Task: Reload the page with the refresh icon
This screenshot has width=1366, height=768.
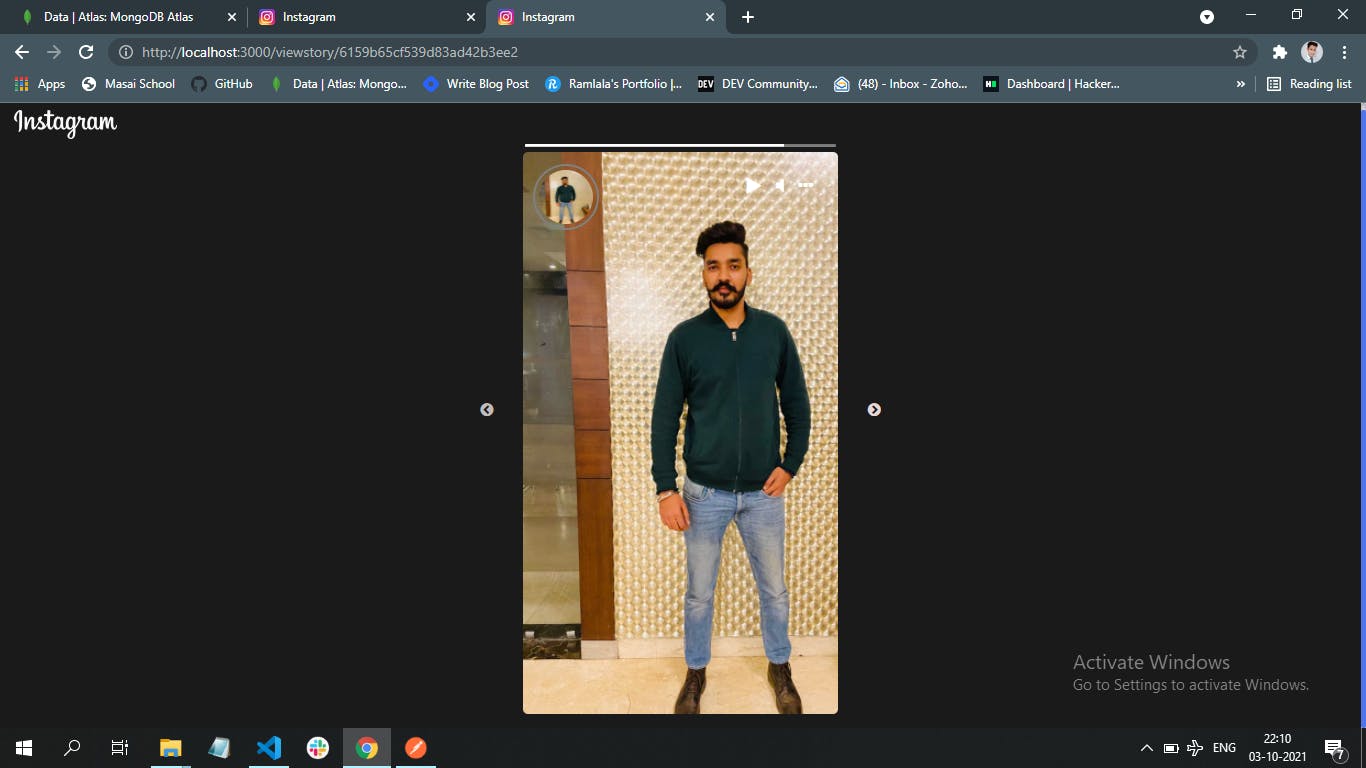Action: coord(86,52)
